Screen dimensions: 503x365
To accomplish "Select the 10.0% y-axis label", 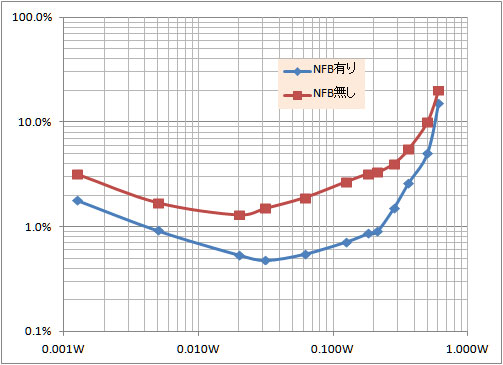I will [x=35, y=122].
